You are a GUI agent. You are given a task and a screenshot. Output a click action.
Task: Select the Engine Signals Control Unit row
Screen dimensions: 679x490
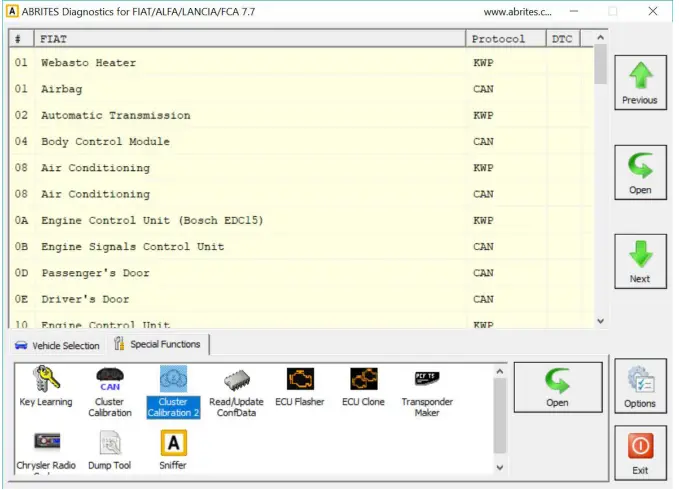(301, 247)
